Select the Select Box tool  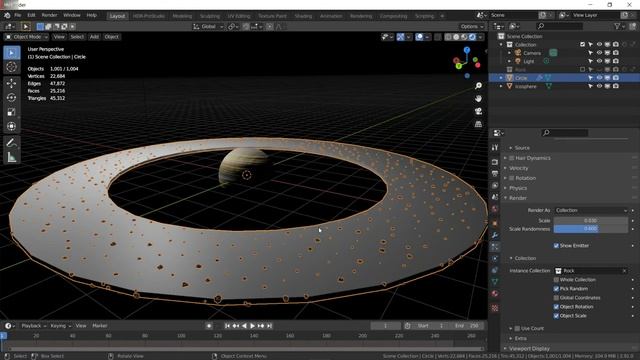coord(11,53)
